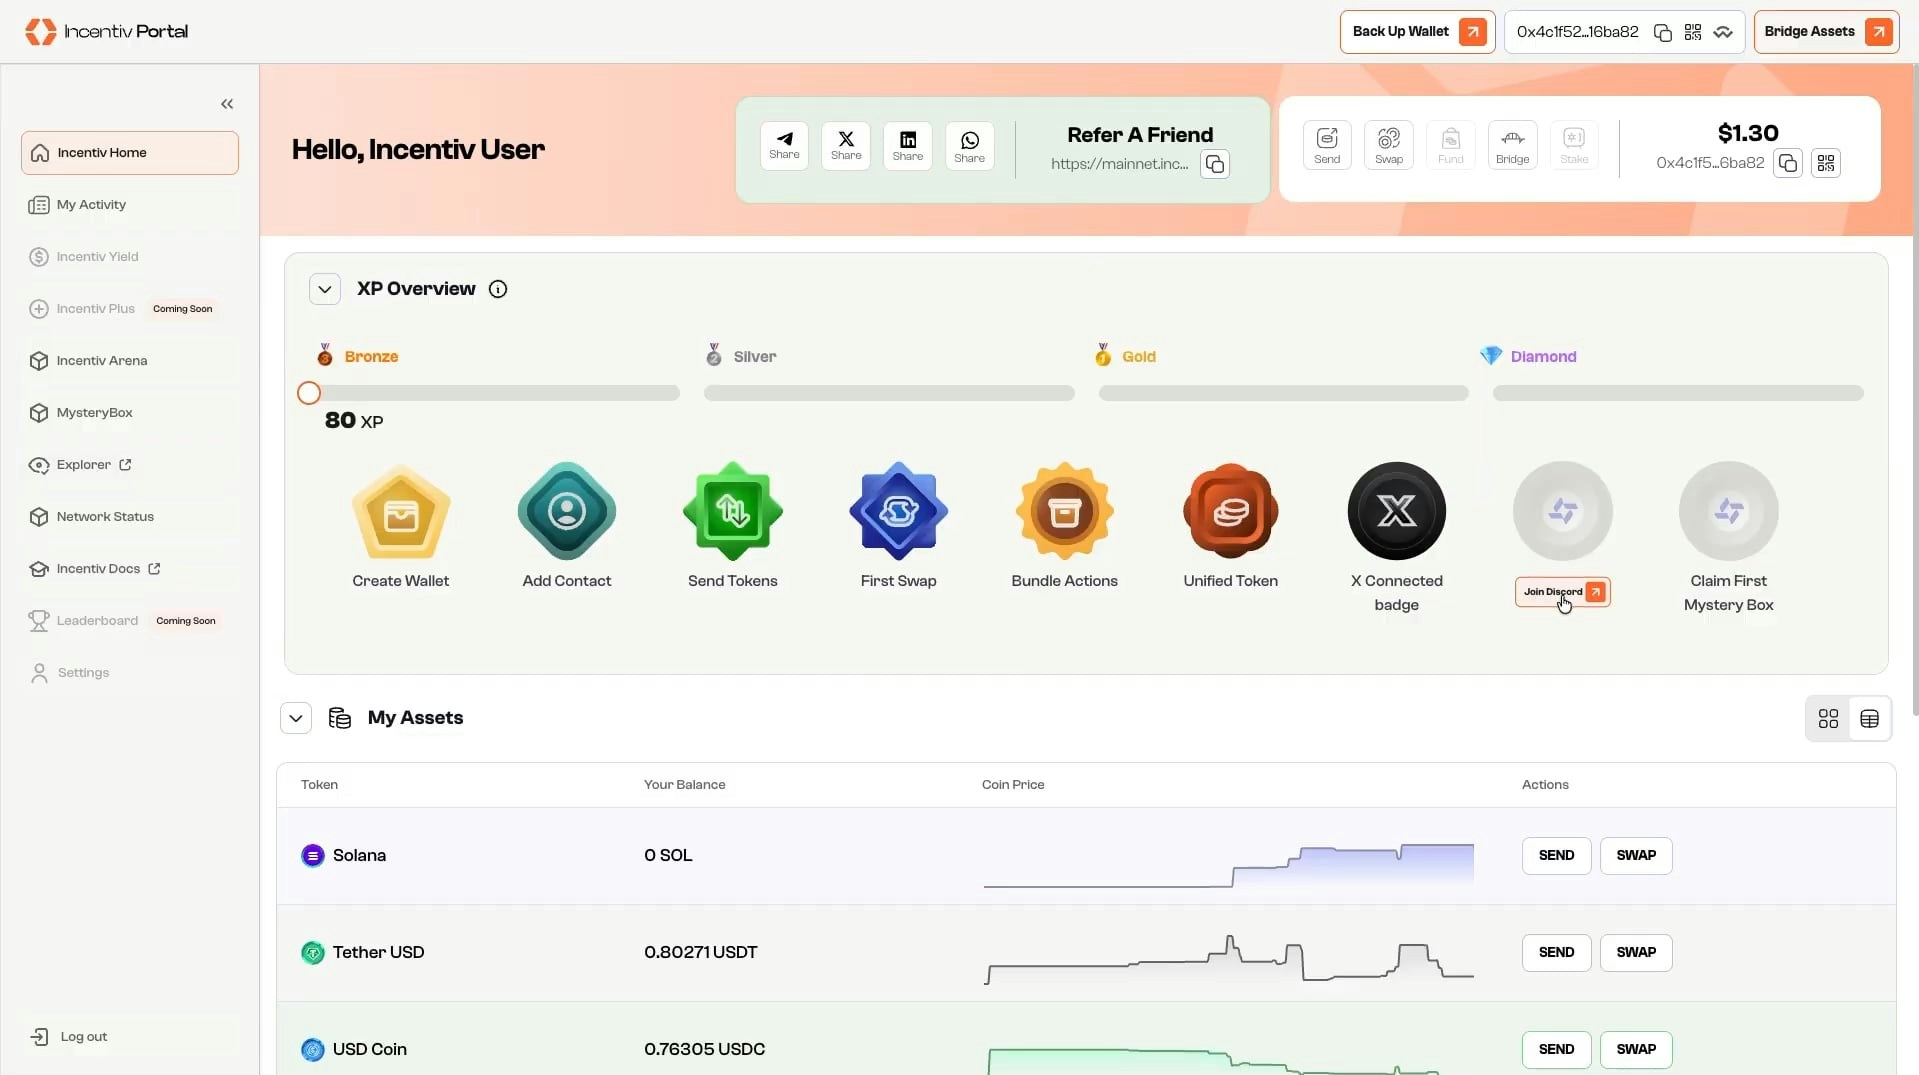
Task: Click the Join Discord button
Action: [x=1563, y=592]
